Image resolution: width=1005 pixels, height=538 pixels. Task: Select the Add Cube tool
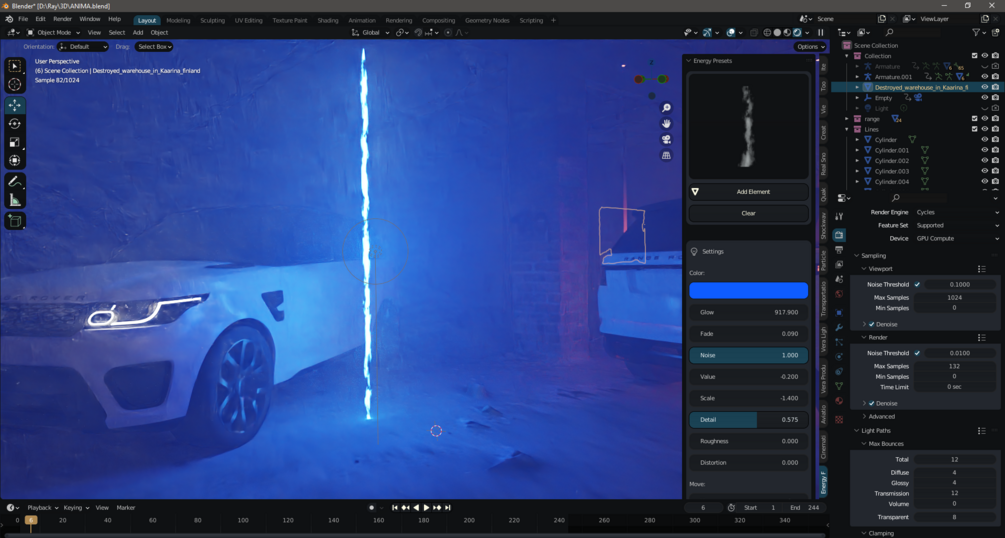pyautogui.click(x=15, y=222)
